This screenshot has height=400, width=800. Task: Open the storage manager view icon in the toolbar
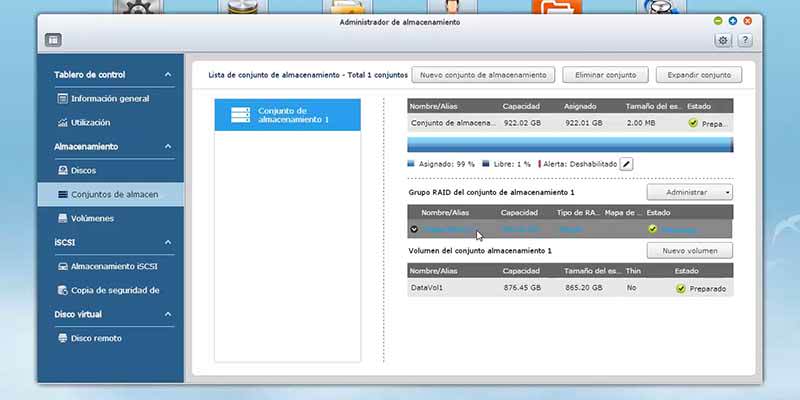tap(53, 40)
